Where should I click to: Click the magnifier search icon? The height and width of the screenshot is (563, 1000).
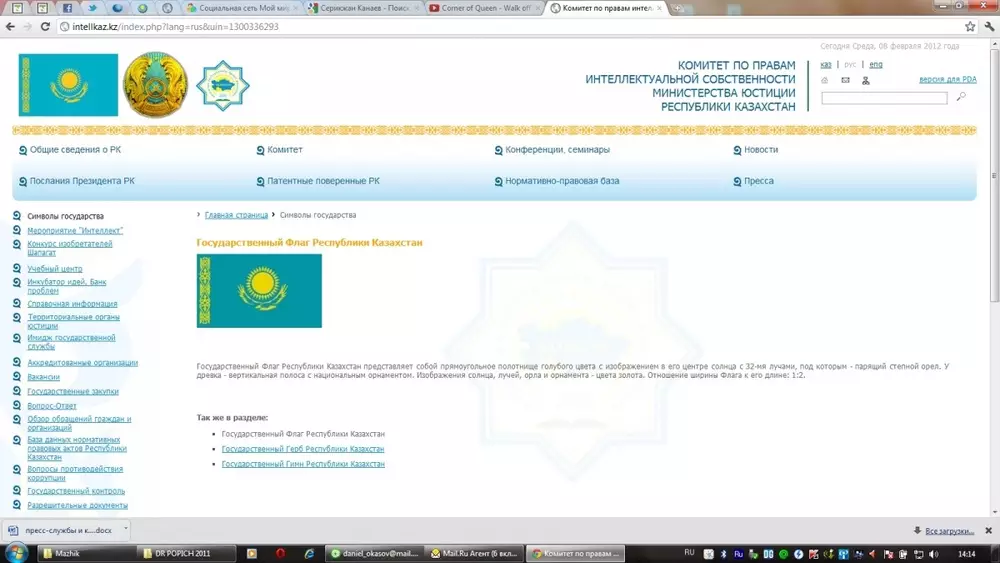(961, 97)
